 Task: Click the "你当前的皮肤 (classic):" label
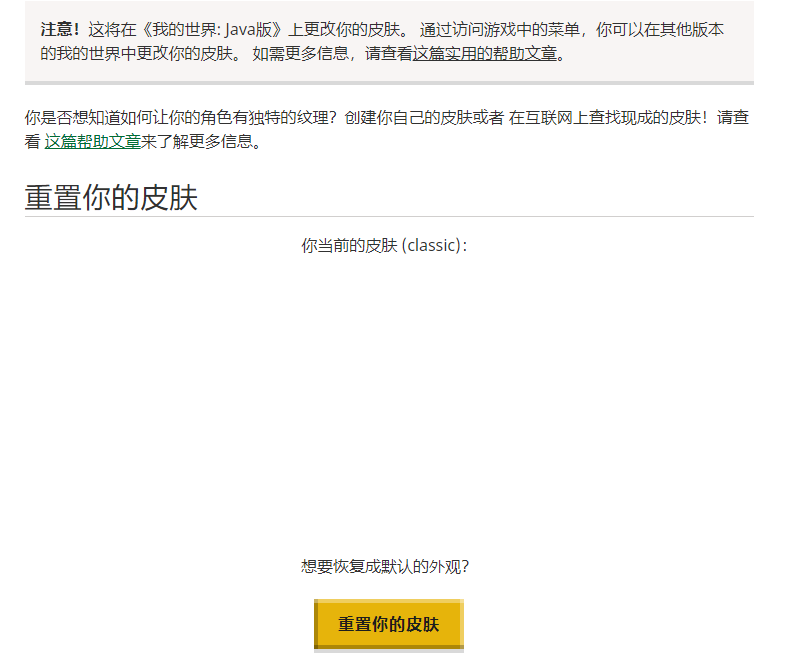(x=384, y=246)
